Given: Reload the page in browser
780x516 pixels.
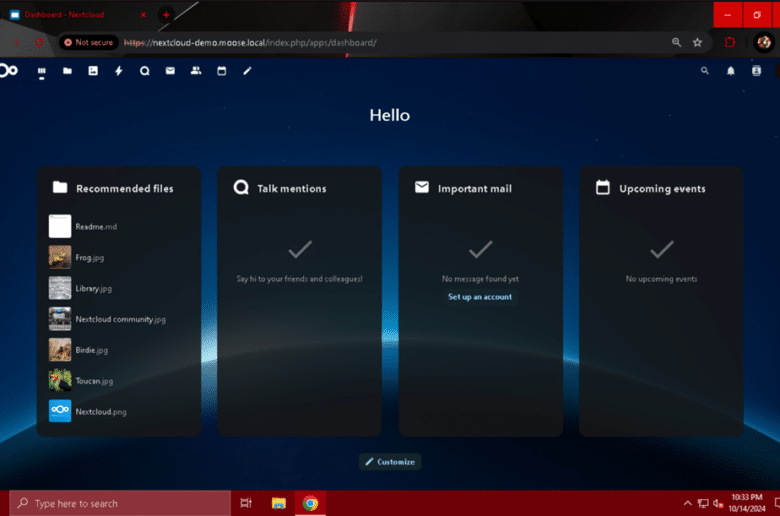Looking at the screenshot, I should (x=39, y=43).
